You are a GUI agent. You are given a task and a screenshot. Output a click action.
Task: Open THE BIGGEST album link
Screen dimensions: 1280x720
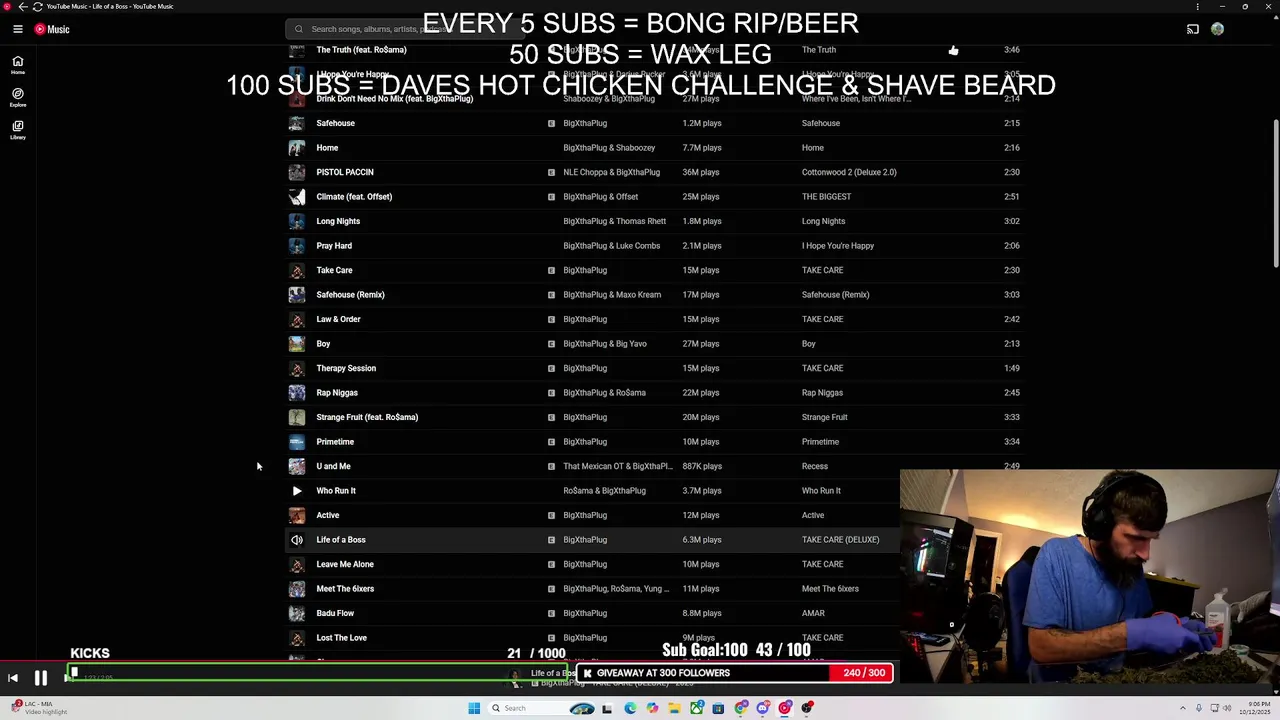point(826,197)
